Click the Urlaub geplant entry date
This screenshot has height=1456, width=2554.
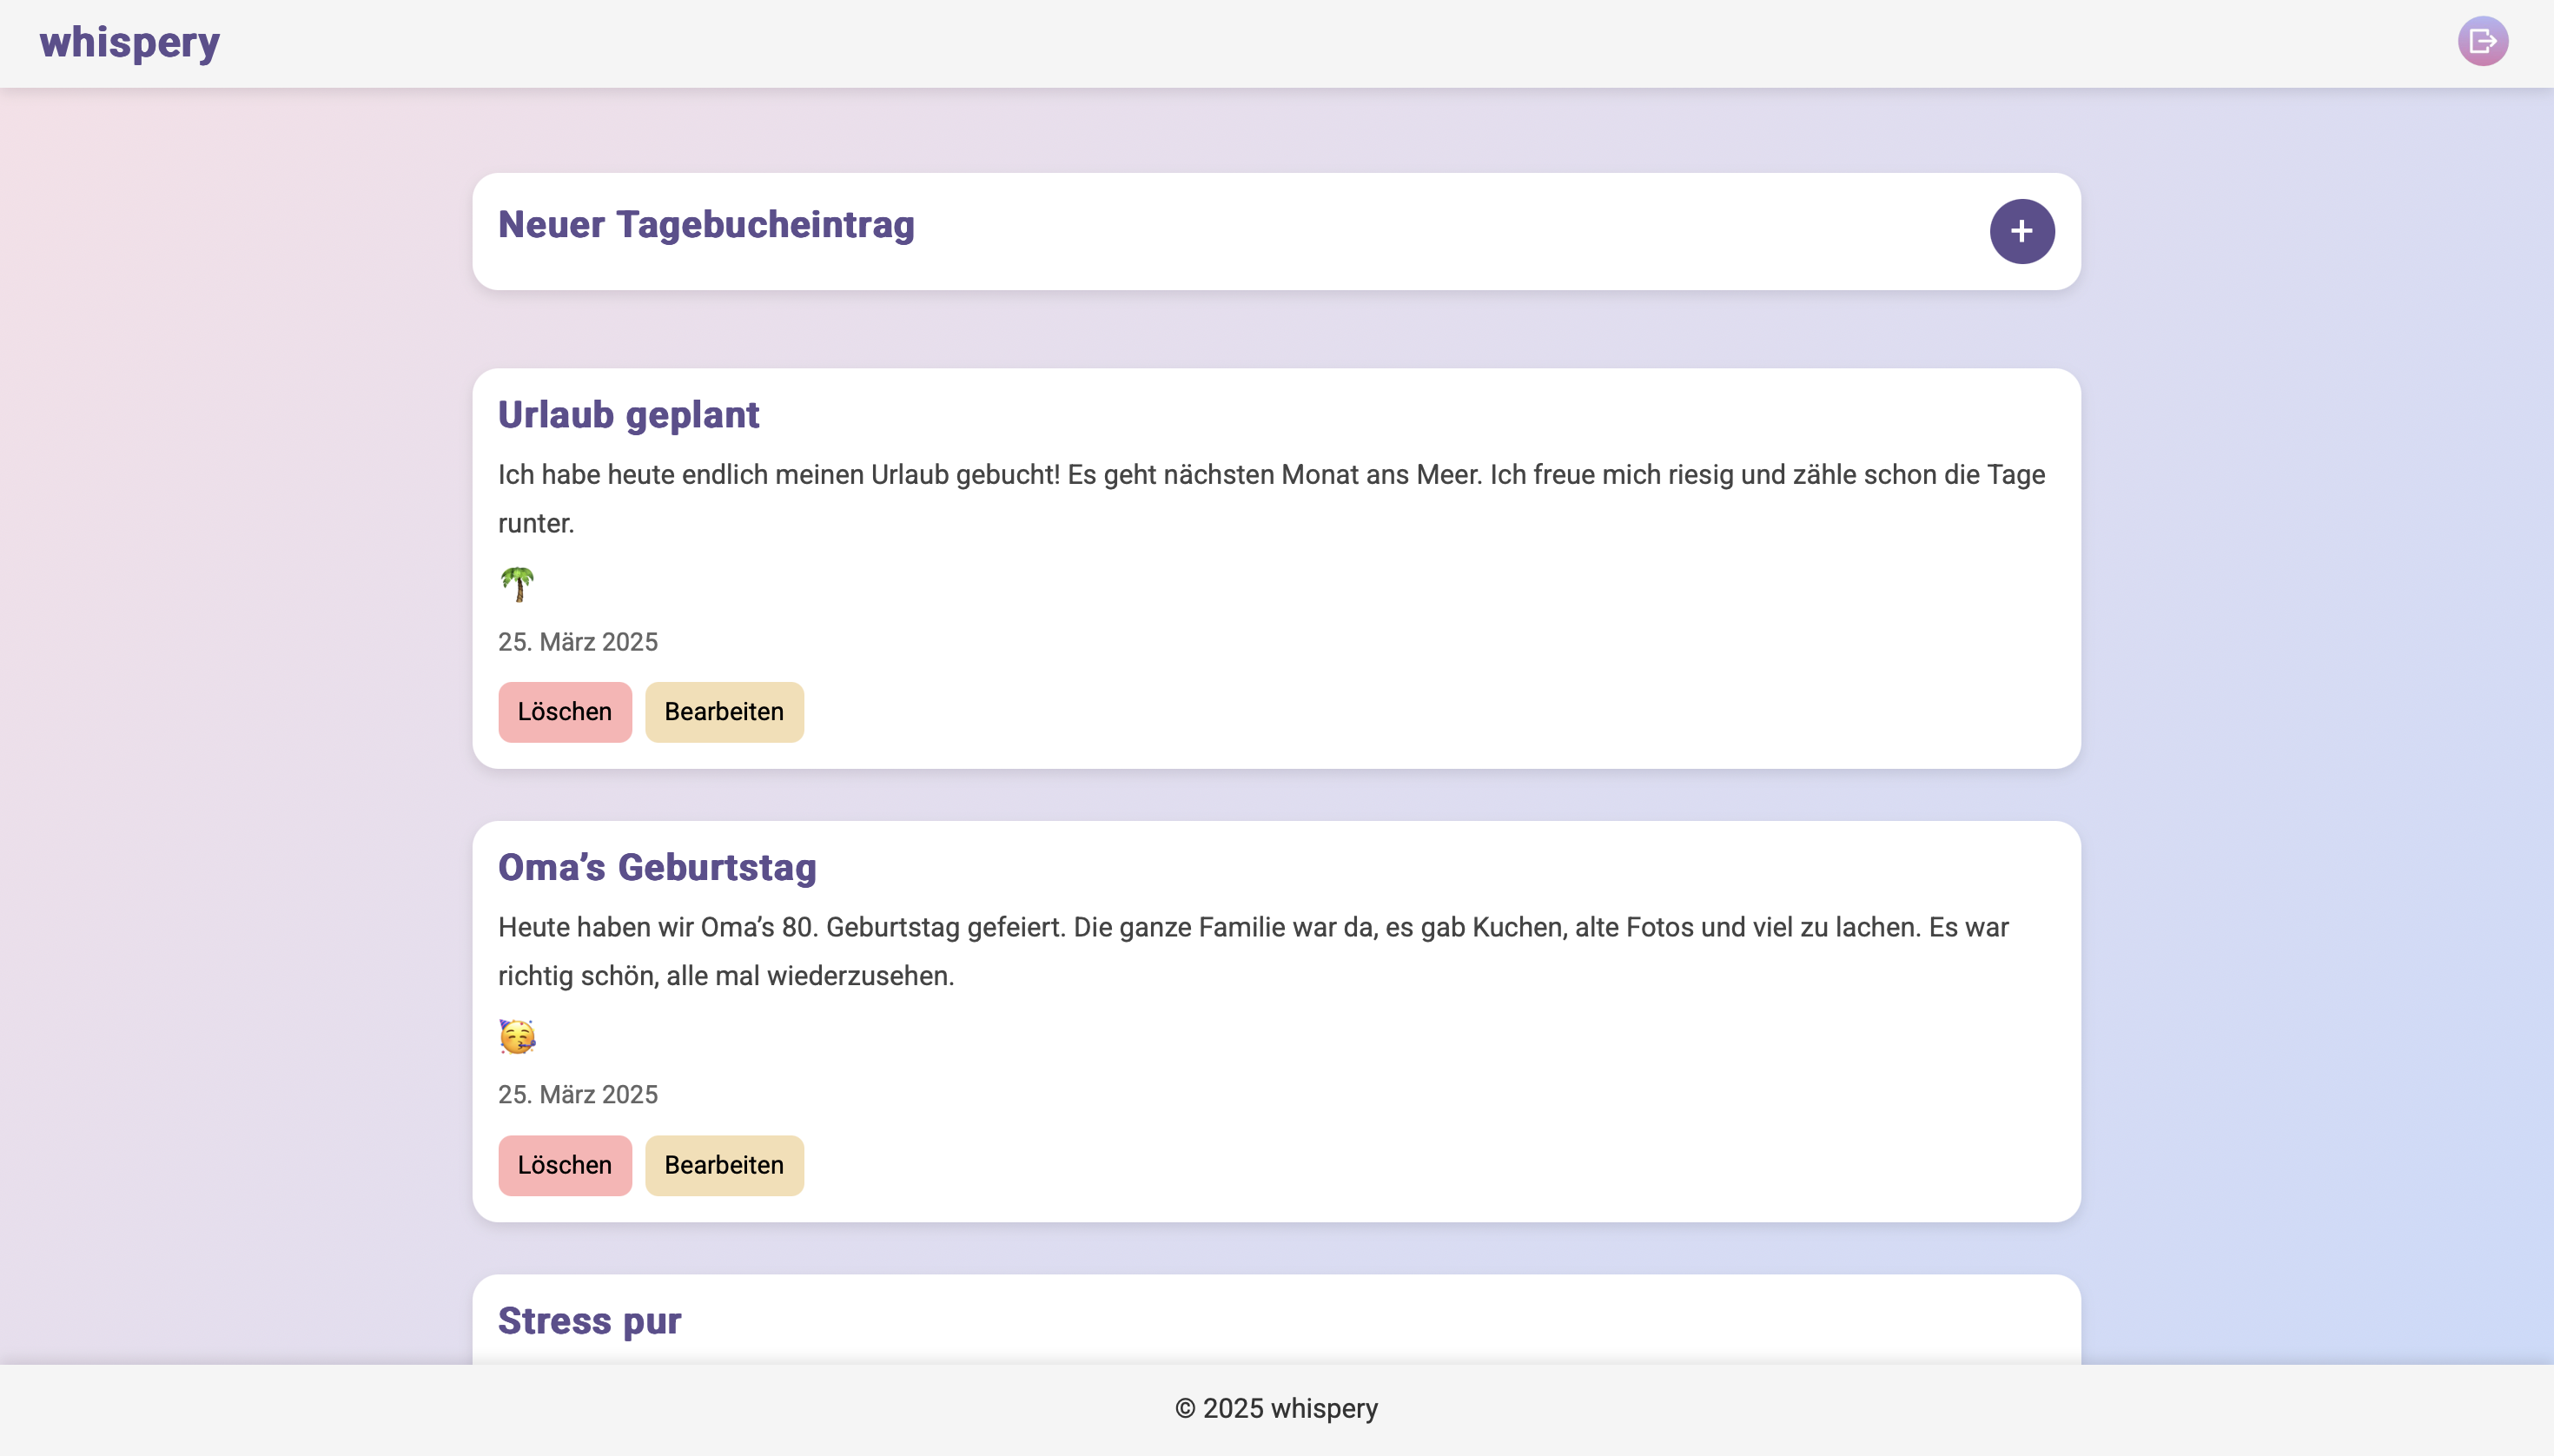(577, 642)
